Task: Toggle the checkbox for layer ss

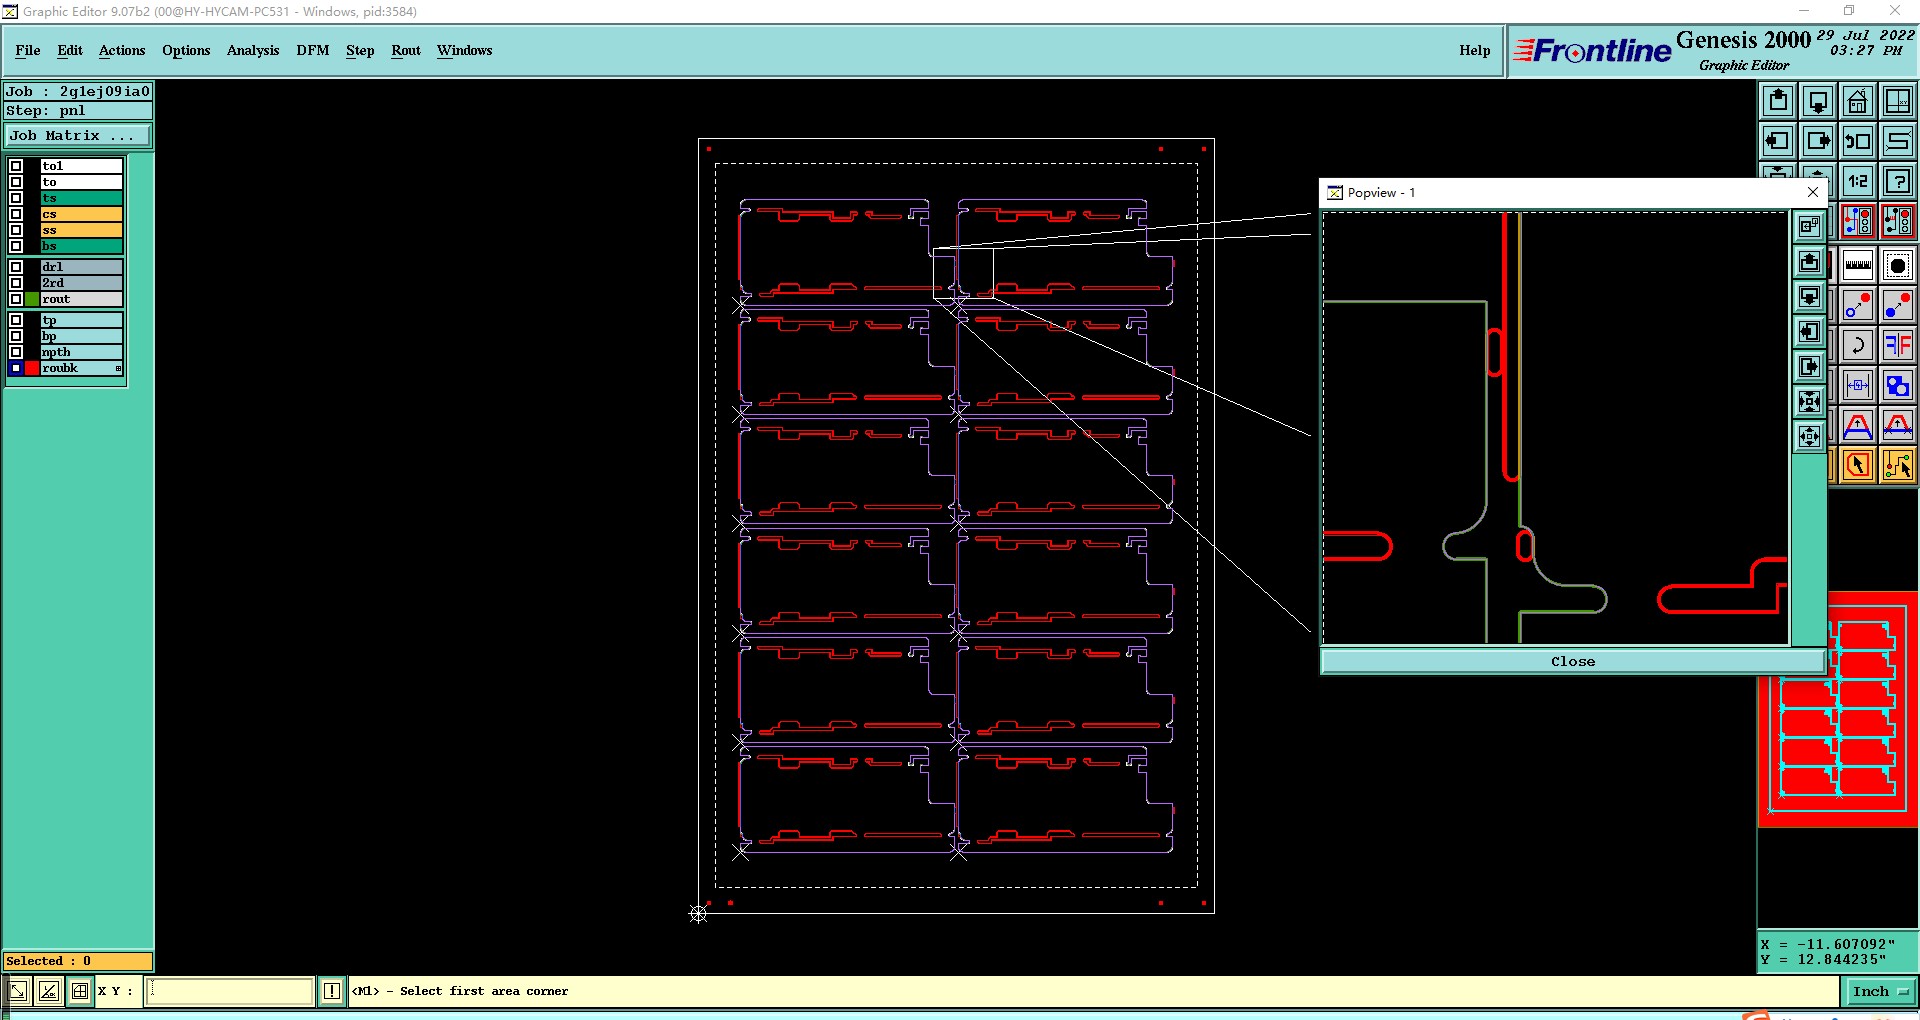Action: (x=16, y=230)
